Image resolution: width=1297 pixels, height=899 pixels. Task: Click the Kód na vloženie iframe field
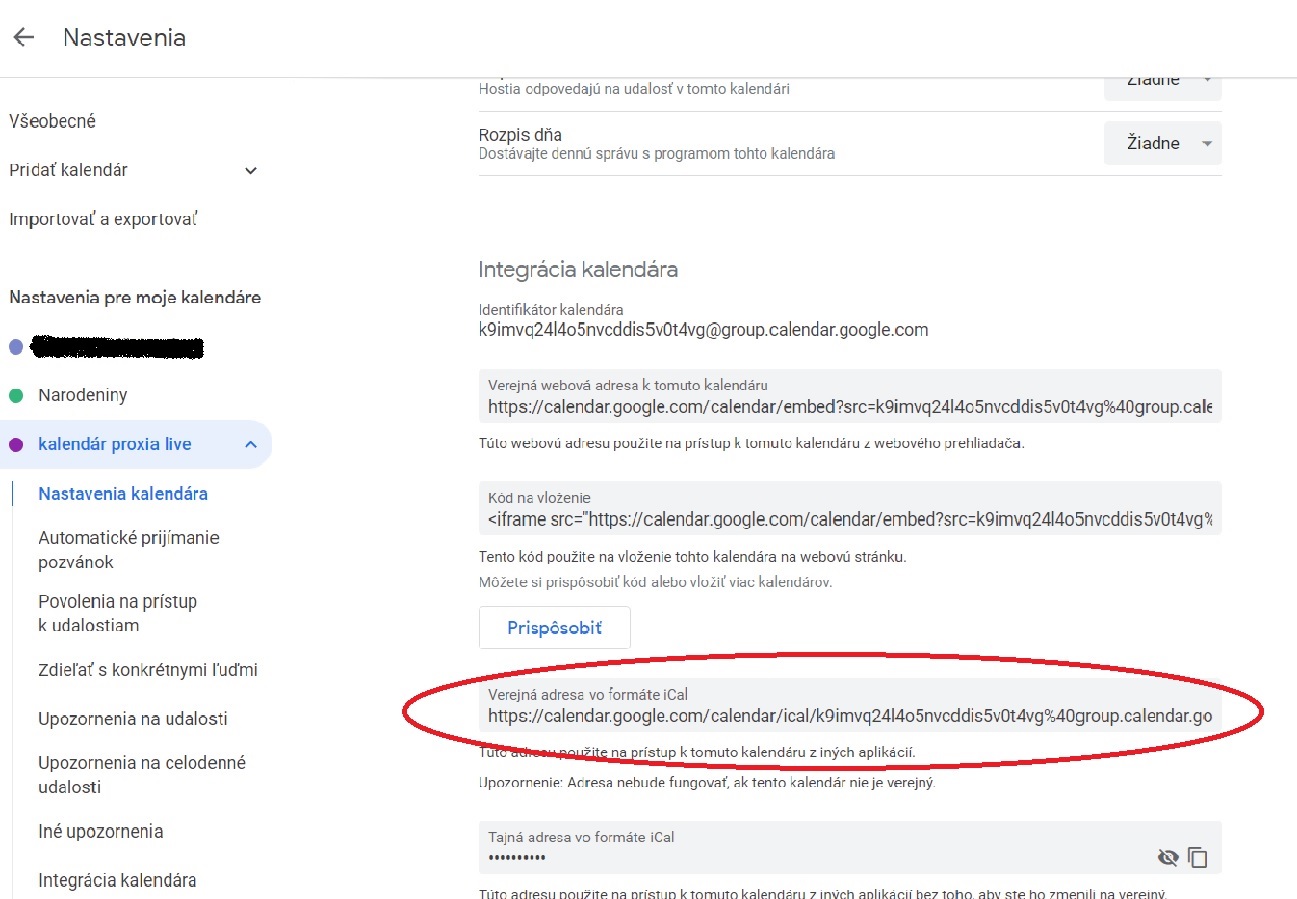(849, 519)
